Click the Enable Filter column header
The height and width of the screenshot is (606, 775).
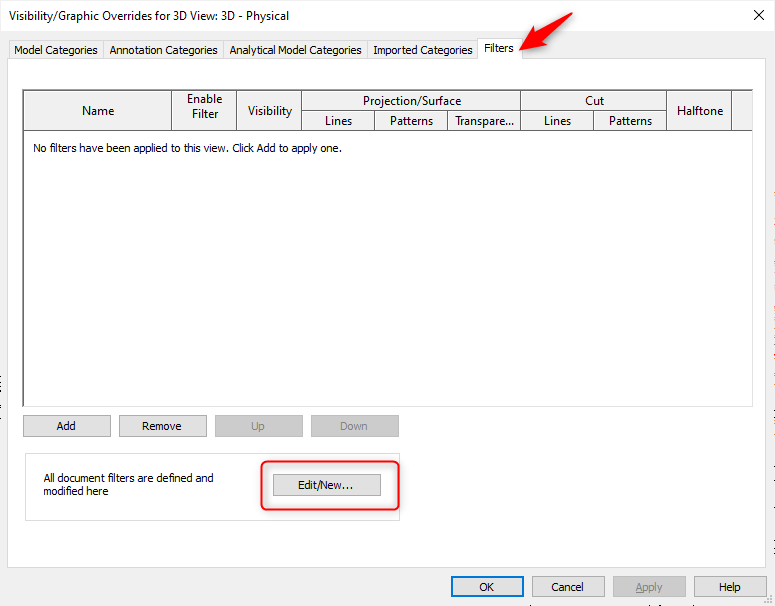[204, 111]
